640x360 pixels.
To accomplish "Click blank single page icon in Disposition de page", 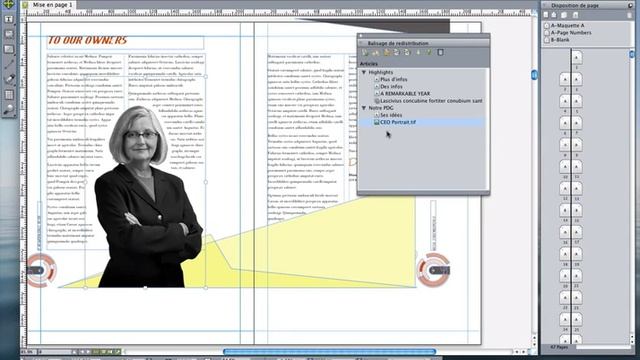I will 546,15.
